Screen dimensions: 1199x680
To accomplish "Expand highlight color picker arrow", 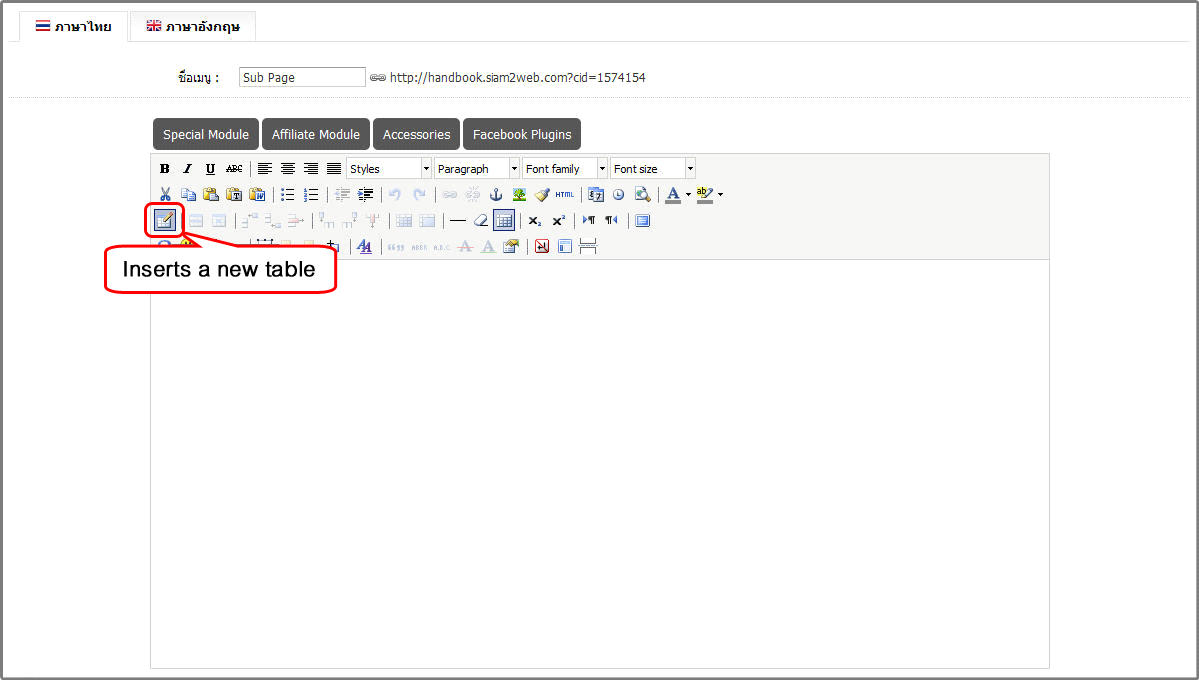I will pyautogui.click(x=720, y=194).
